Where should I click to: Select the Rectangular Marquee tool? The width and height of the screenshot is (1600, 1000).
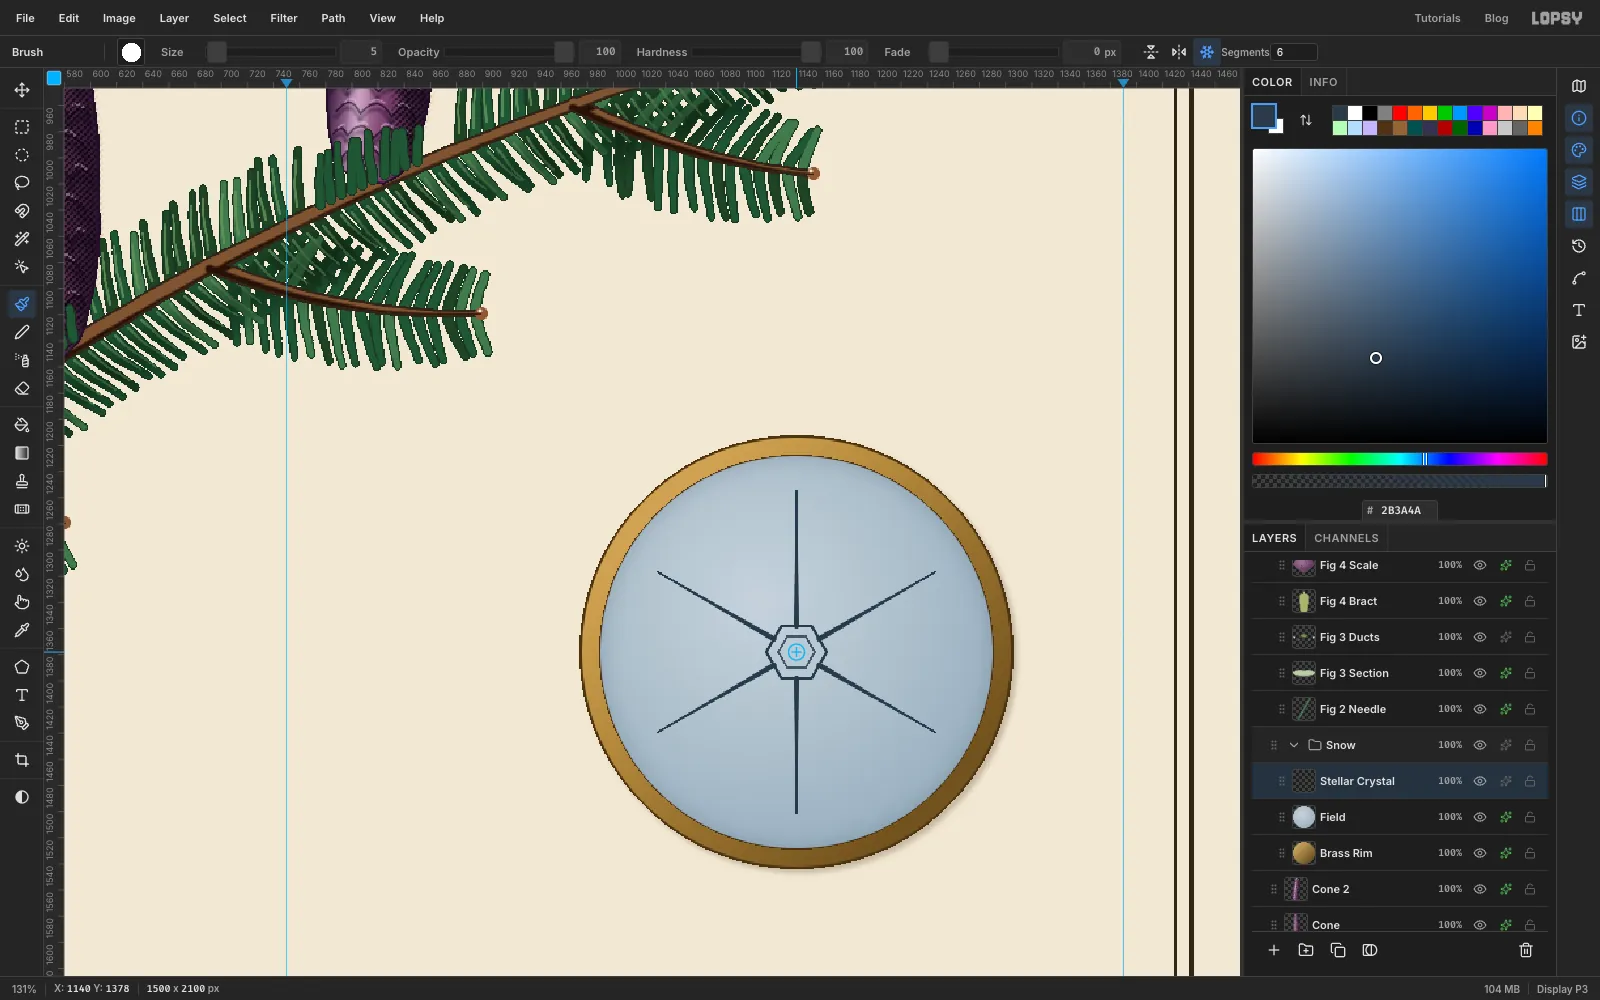pos(22,127)
